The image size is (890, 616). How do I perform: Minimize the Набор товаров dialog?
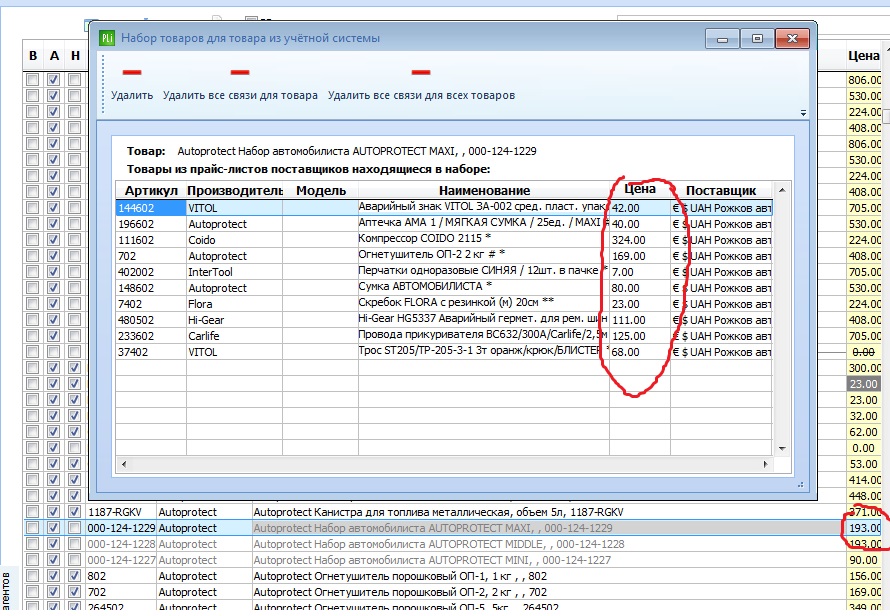(x=723, y=39)
